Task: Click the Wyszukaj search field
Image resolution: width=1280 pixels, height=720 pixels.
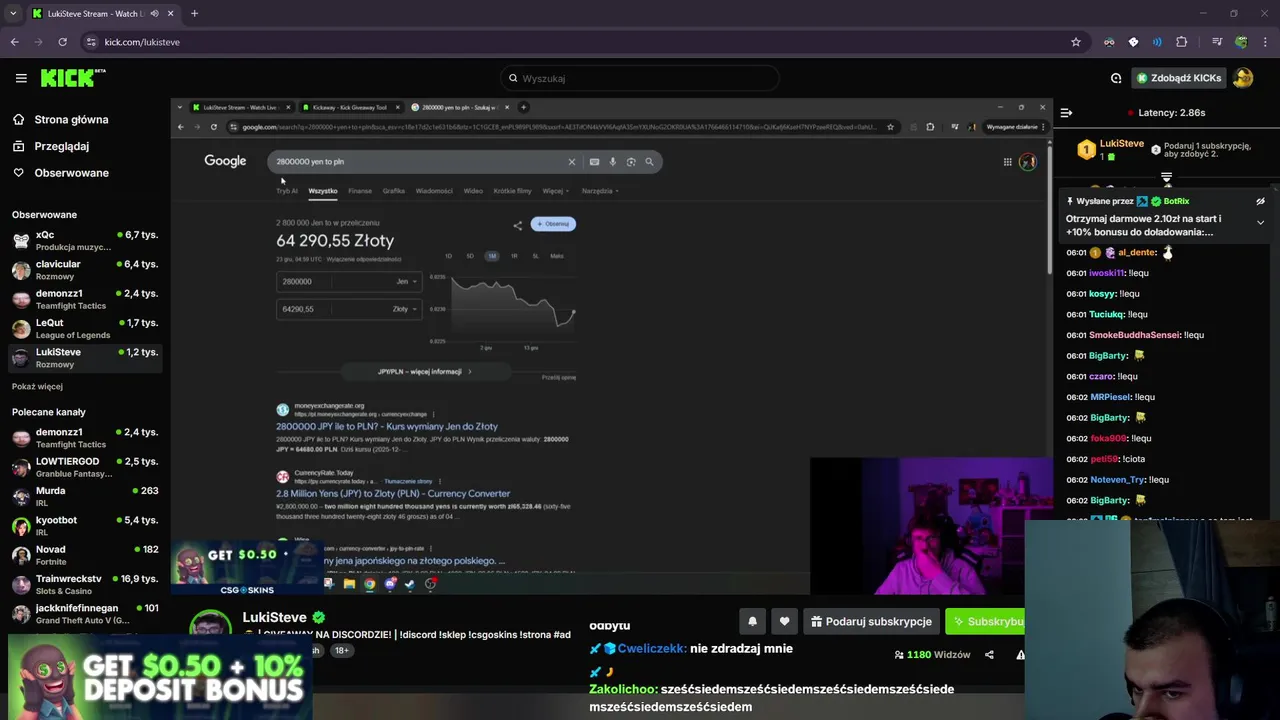Action: [640, 78]
